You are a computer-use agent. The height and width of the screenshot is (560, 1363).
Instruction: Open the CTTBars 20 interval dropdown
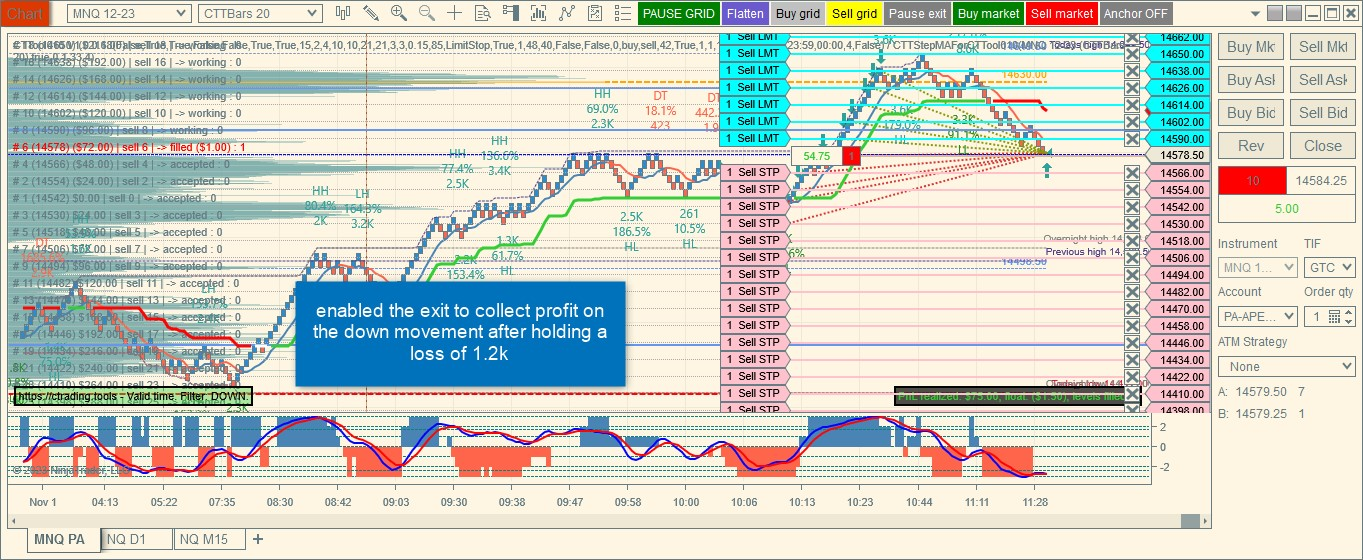point(259,14)
